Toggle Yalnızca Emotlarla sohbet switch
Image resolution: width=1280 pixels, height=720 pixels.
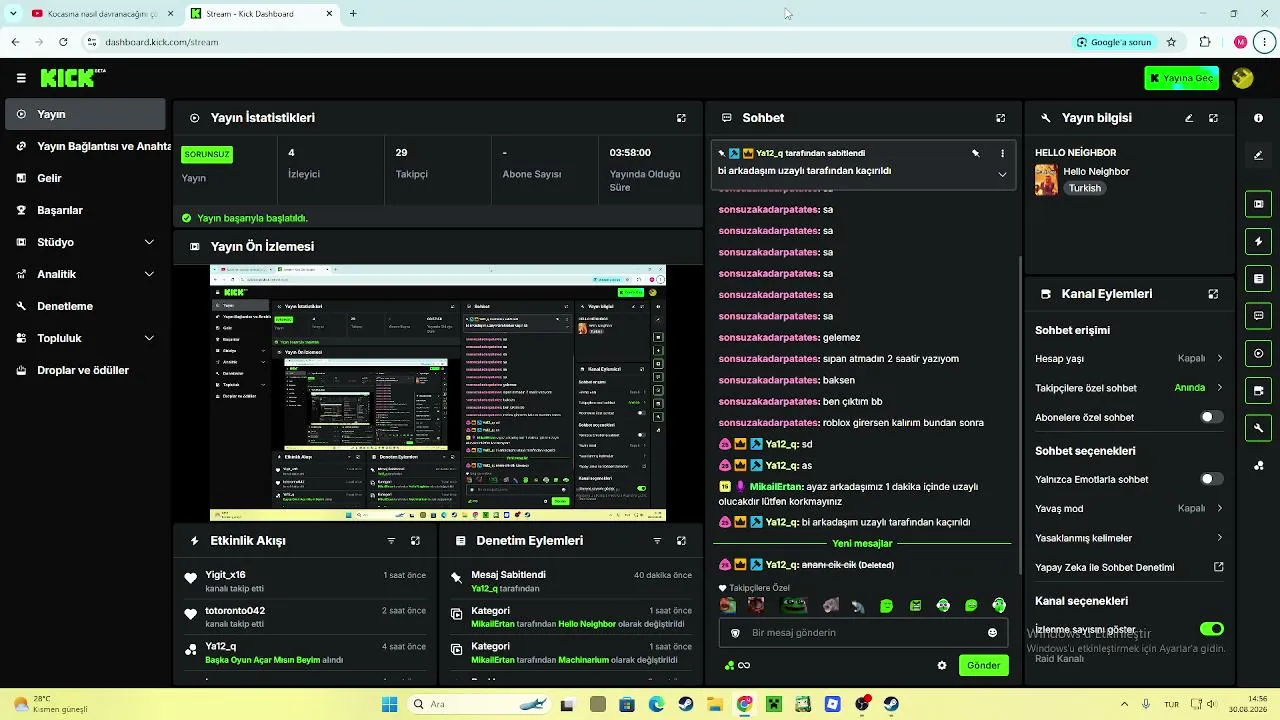click(x=1211, y=479)
